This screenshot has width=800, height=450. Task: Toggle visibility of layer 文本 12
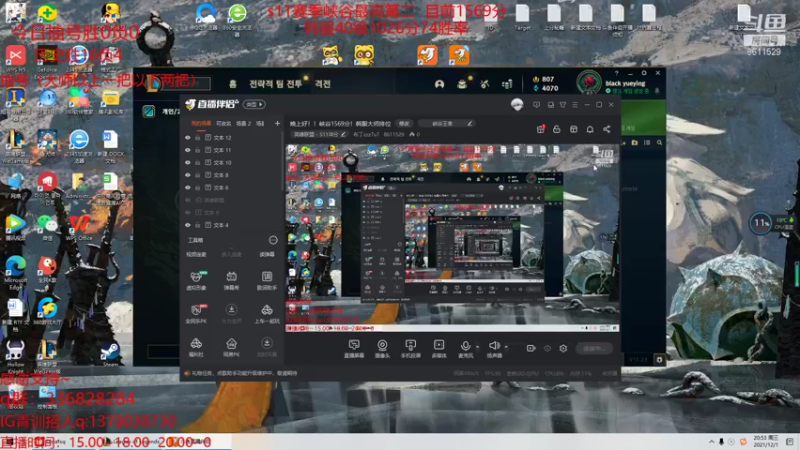pyautogui.click(x=188, y=138)
